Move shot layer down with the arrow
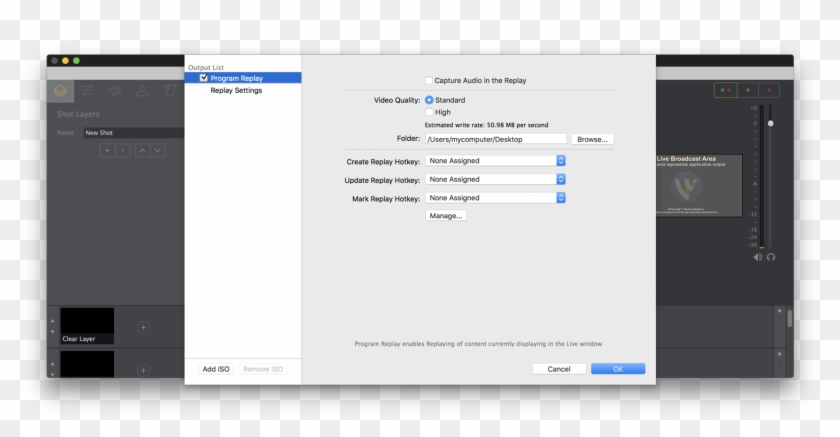Viewport: 840px width, 437px height. point(158,150)
